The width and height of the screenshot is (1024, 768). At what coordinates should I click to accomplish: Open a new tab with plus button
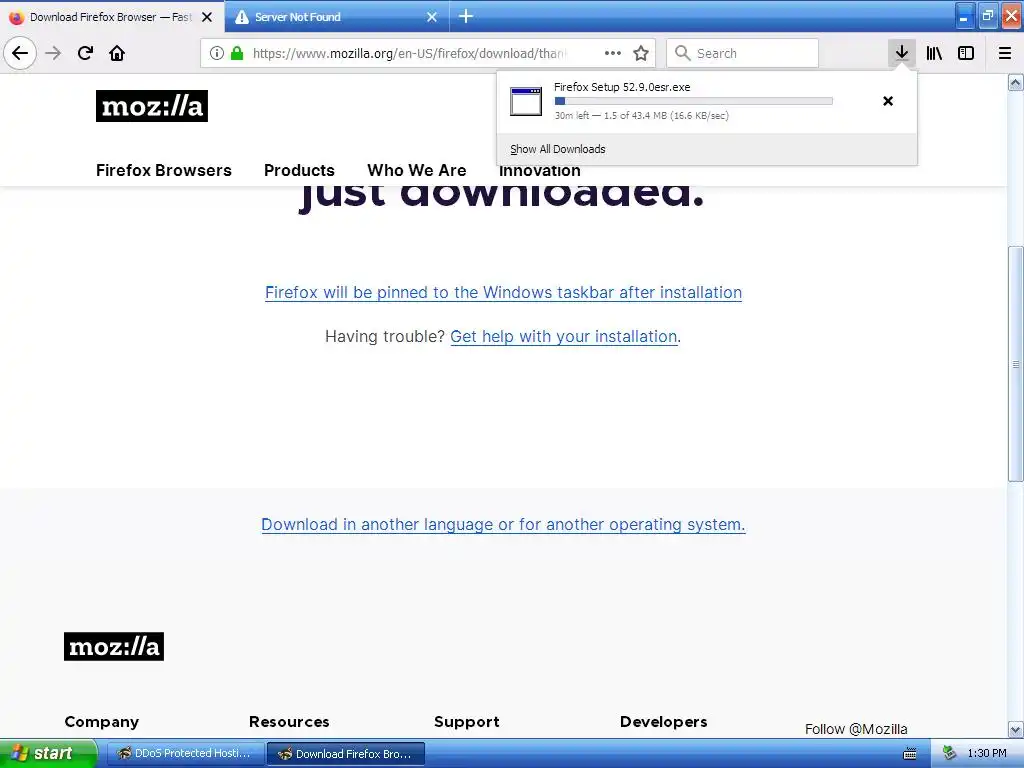coord(466,16)
